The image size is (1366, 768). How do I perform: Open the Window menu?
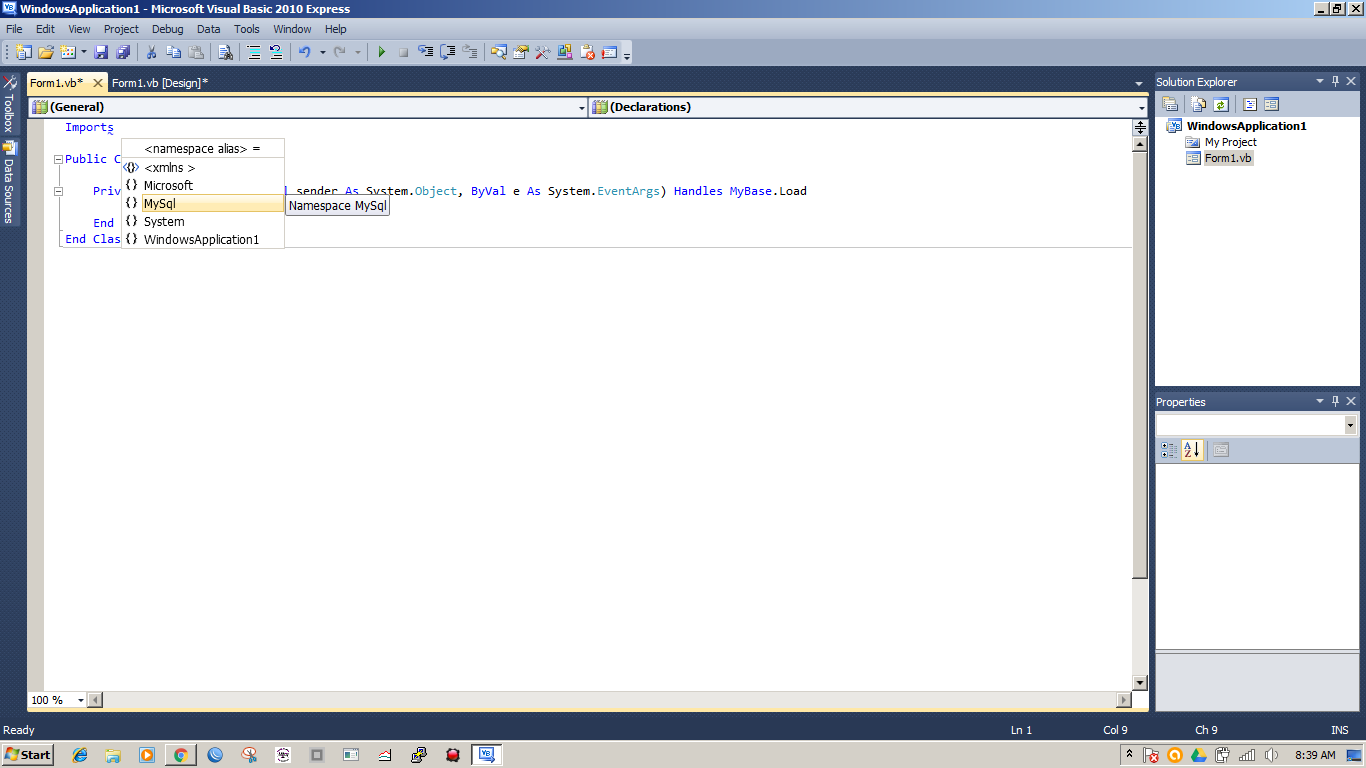(x=292, y=29)
